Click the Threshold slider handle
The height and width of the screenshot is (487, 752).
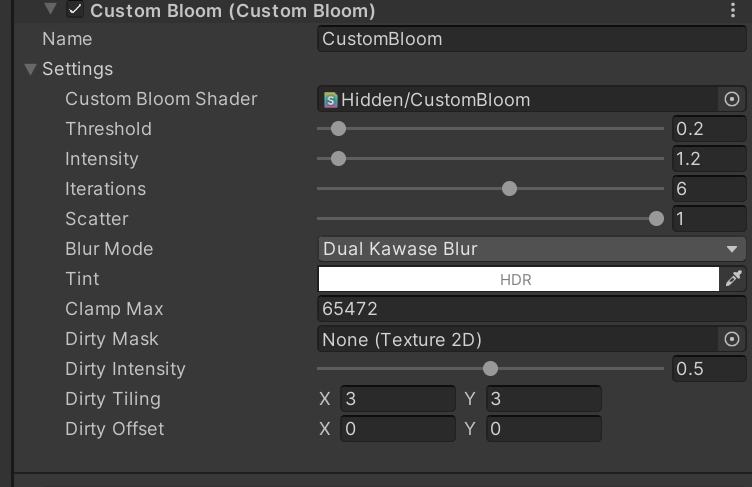(x=338, y=129)
